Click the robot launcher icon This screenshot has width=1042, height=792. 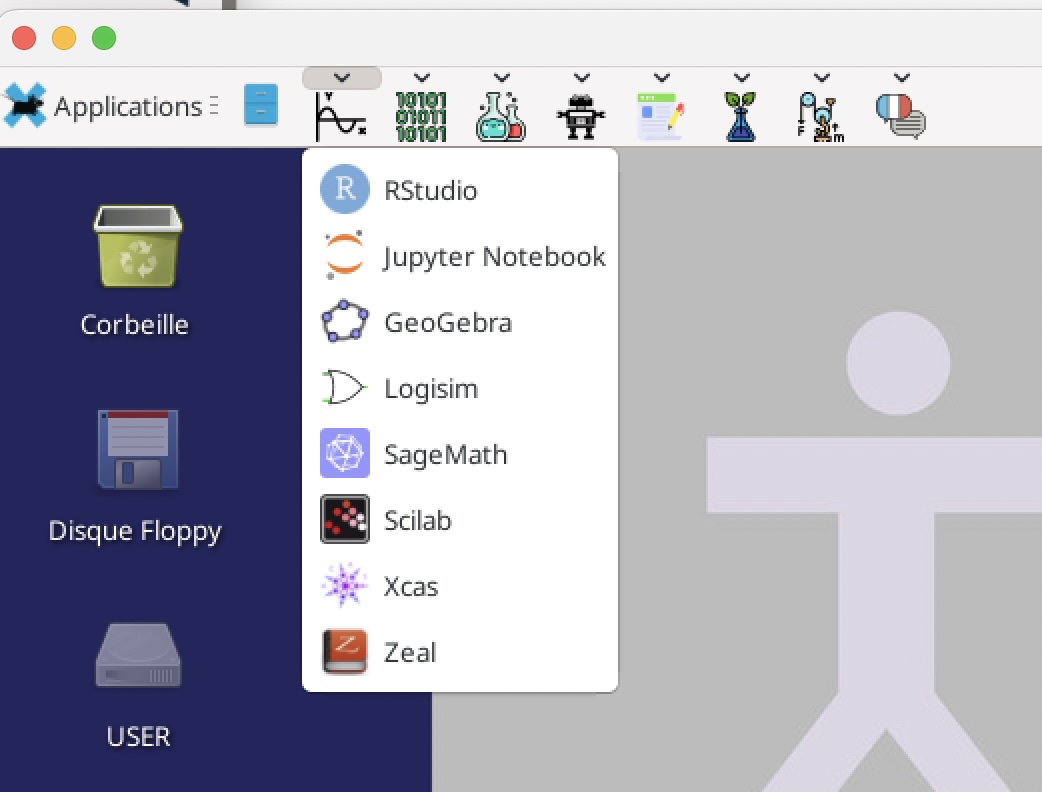[581, 117]
